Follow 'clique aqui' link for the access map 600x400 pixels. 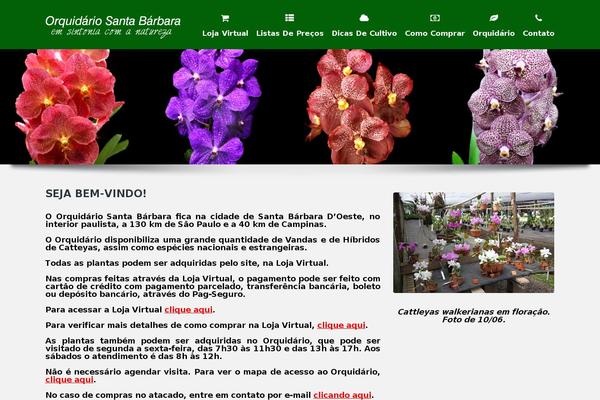click(69, 380)
